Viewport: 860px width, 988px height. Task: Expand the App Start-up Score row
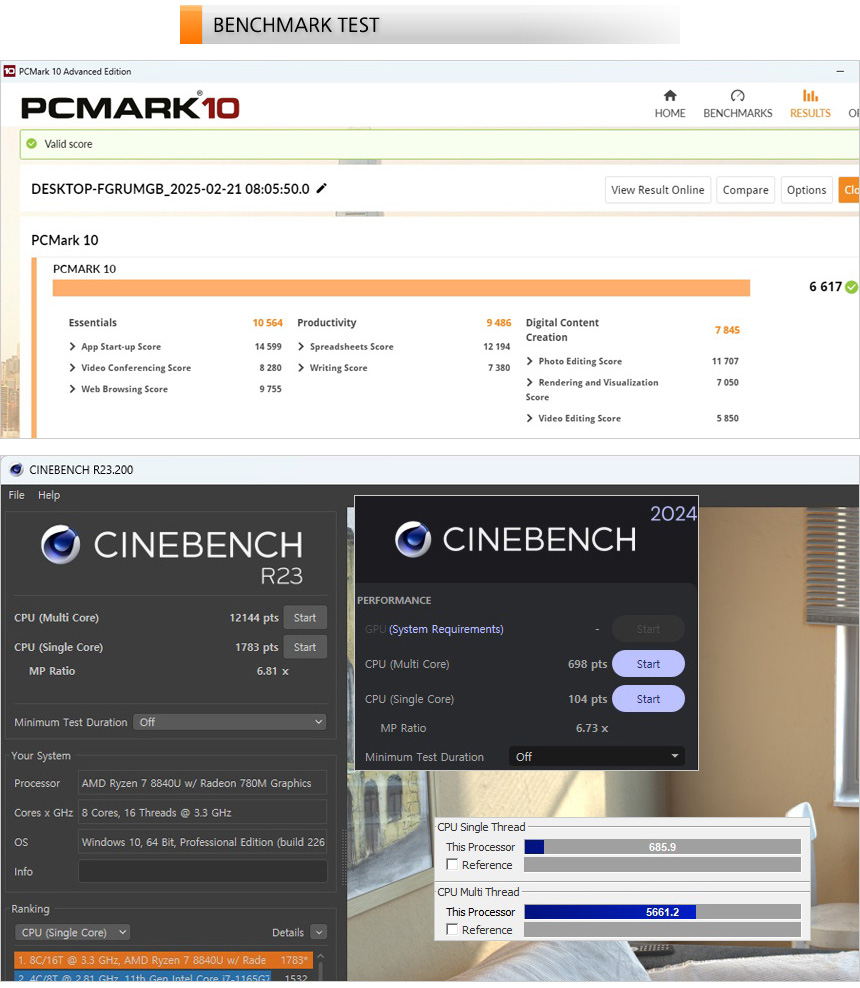(x=73, y=347)
